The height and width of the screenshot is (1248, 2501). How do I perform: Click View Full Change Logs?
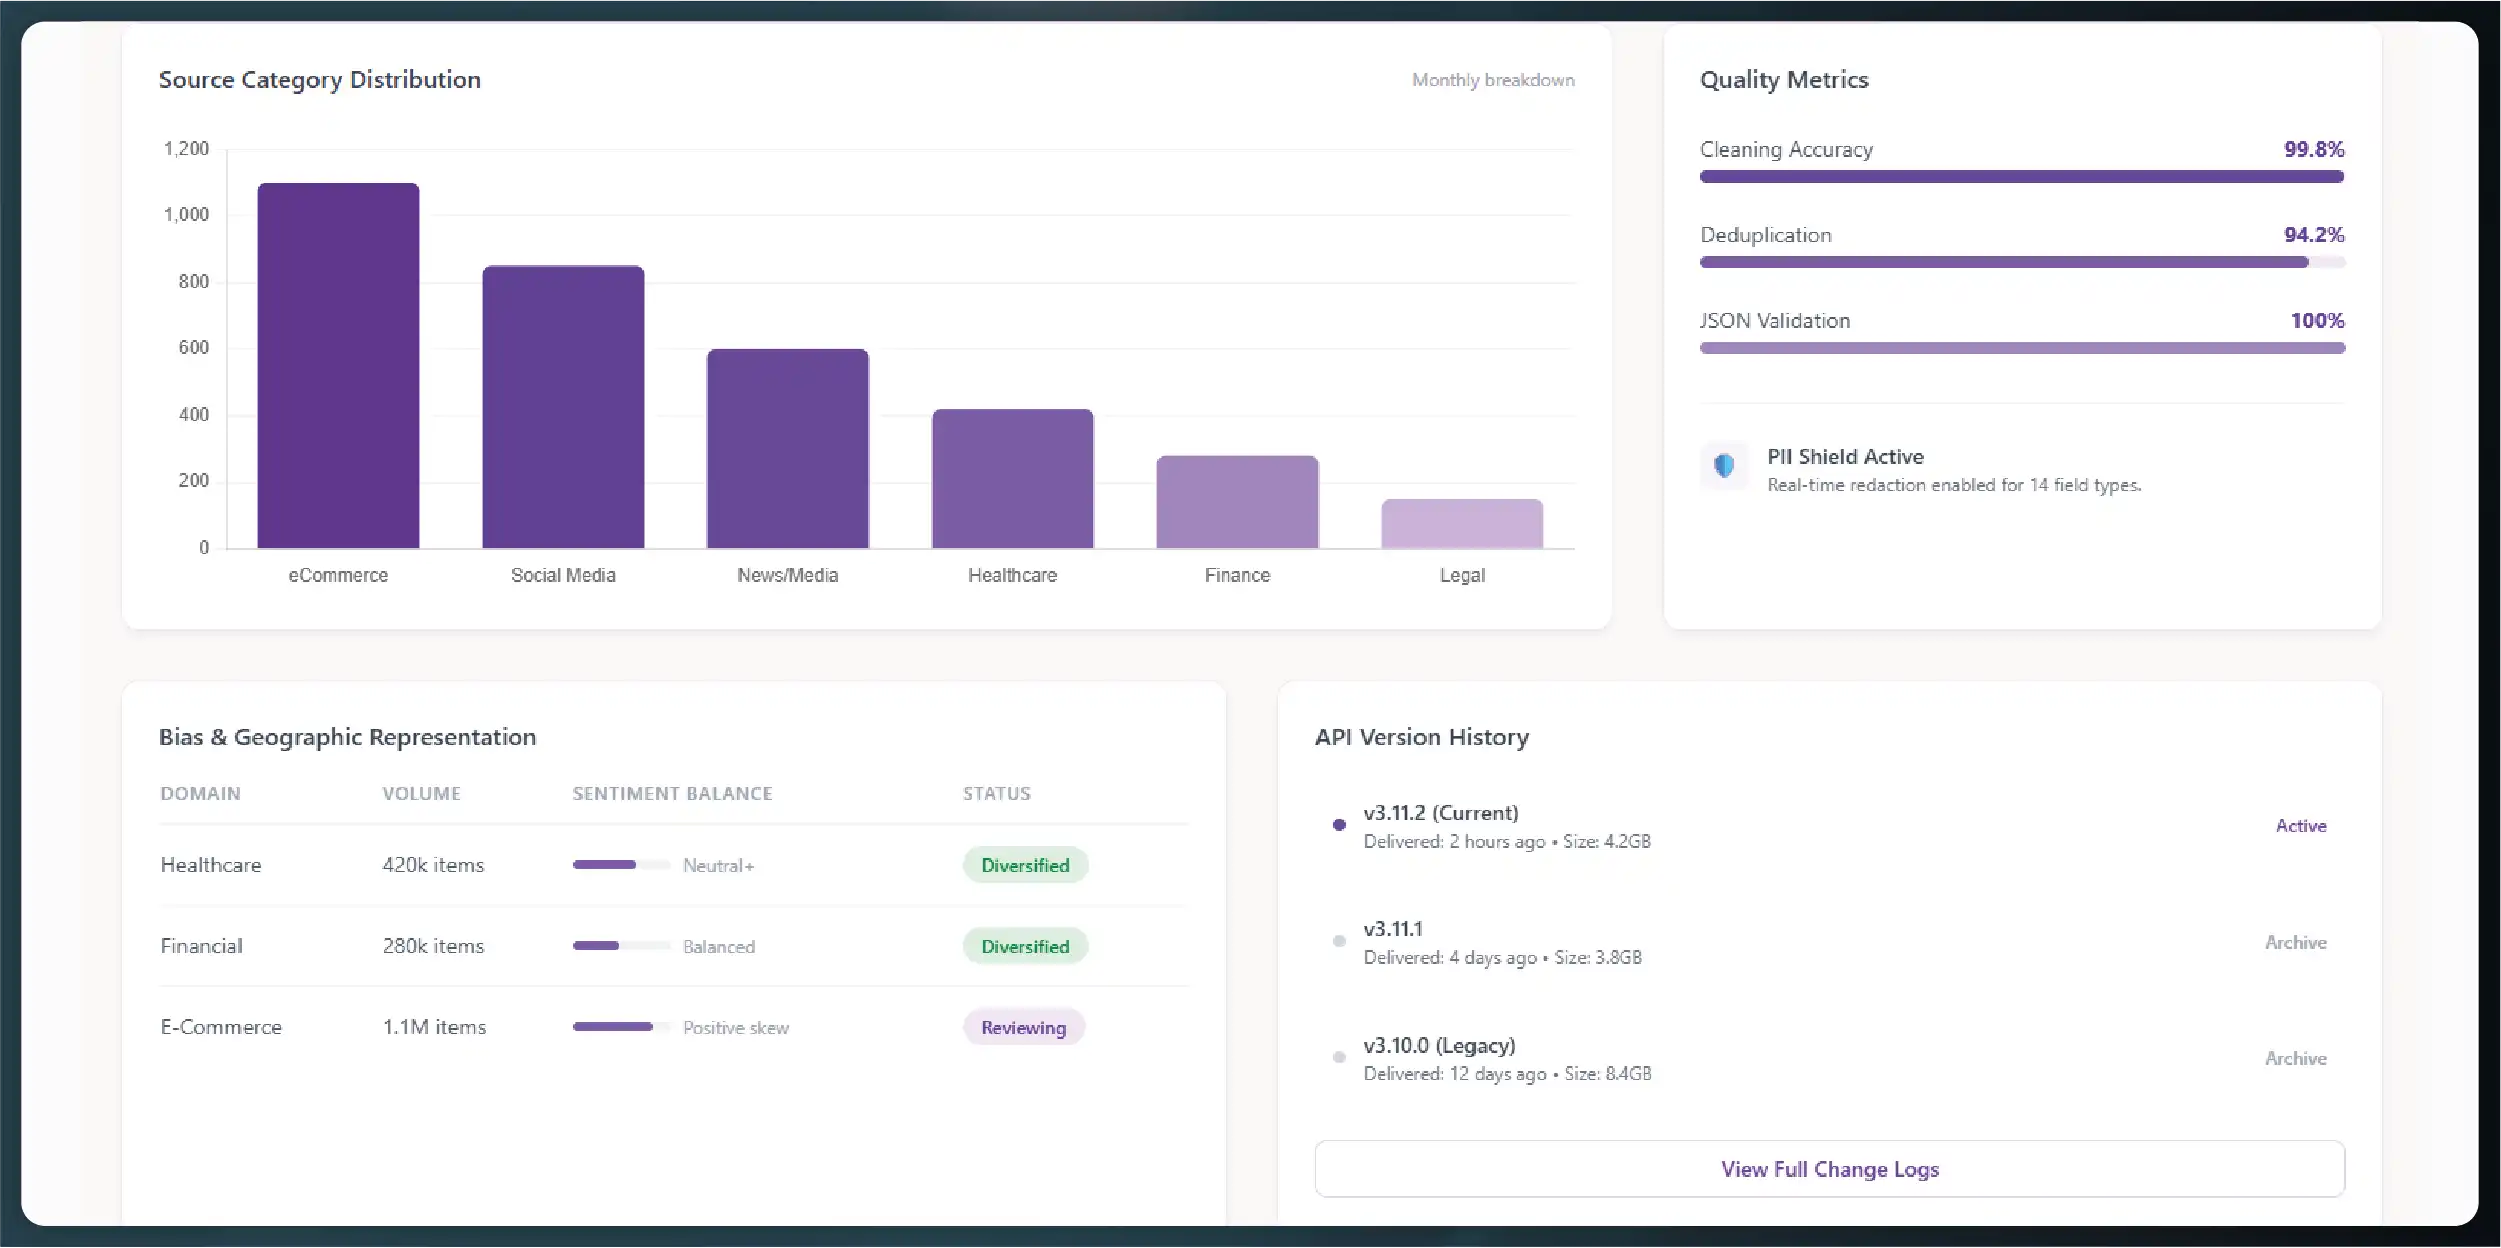coord(1829,1168)
